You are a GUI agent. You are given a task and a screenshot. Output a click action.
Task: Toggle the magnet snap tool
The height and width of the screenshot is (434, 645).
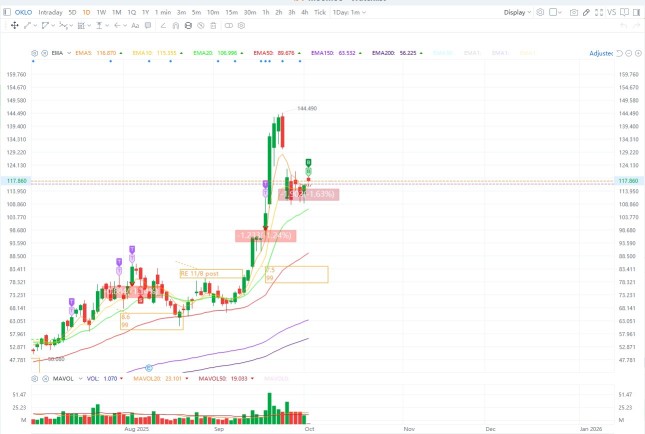point(176,26)
